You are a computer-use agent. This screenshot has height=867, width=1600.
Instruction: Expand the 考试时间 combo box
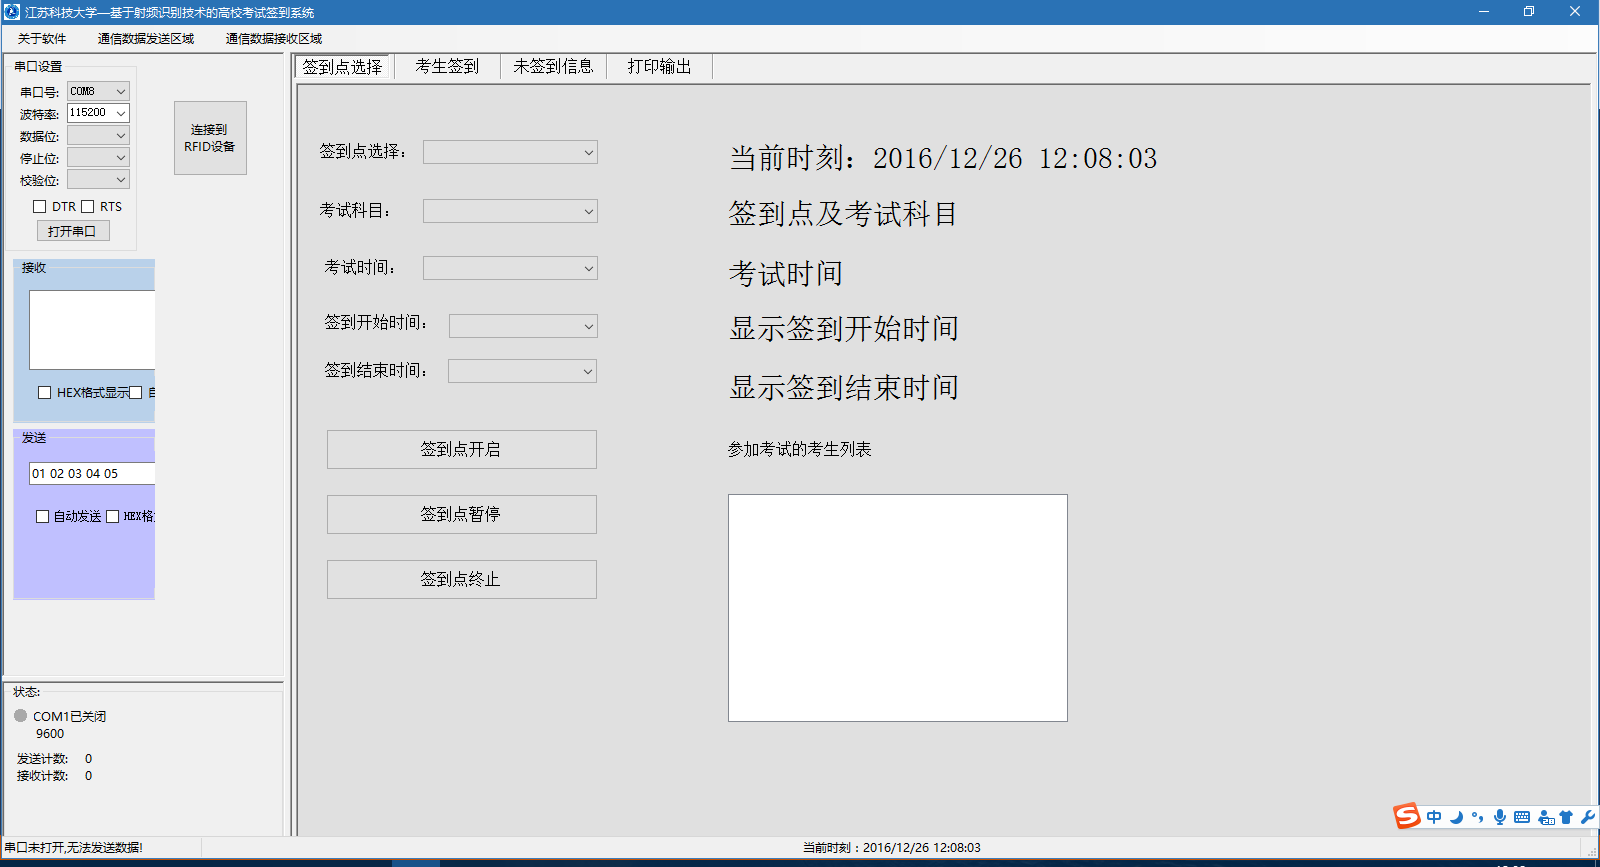point(510,268)
